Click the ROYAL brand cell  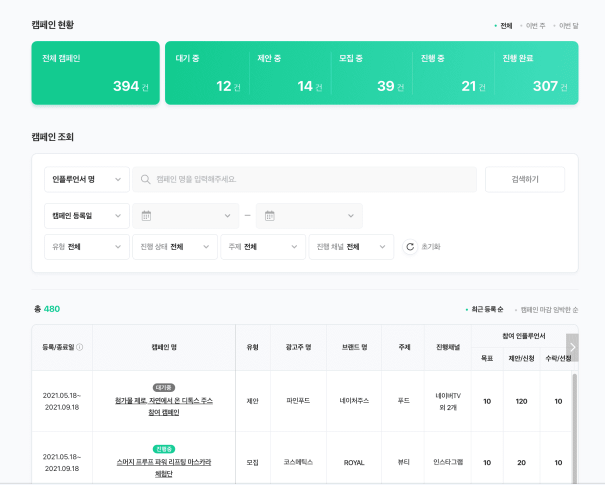354,463
